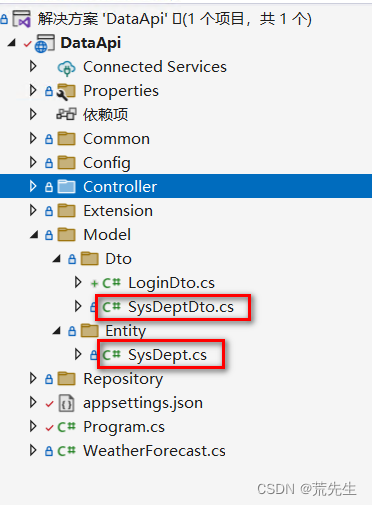This screenshot has height=505, width=372.
Task: Click the Properties wrench folder icon
Action: tap(66, 92)
